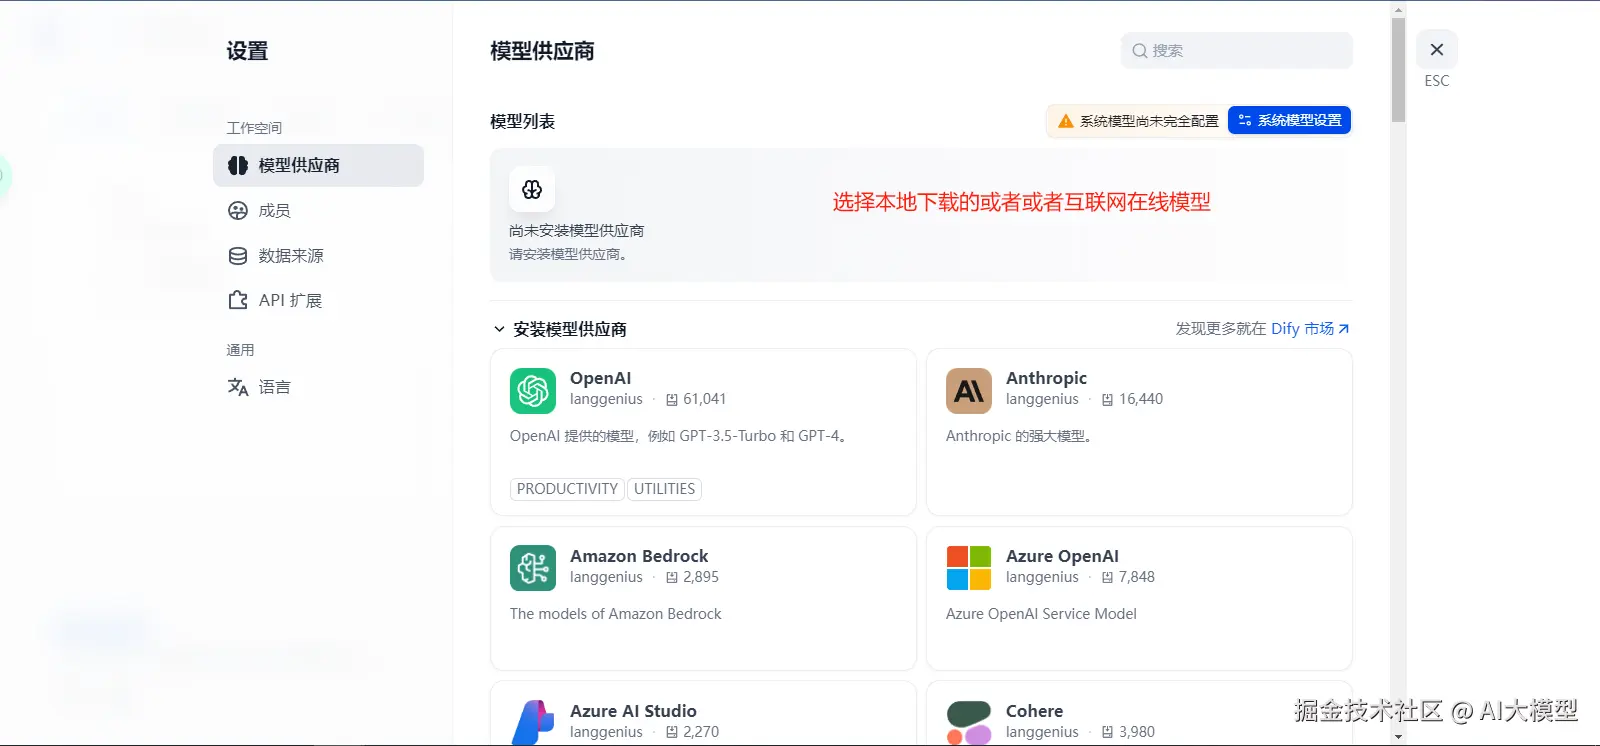Click the UTILITIES tag on OpenAI card
The image size is (1600, 746).
point(664,489)
